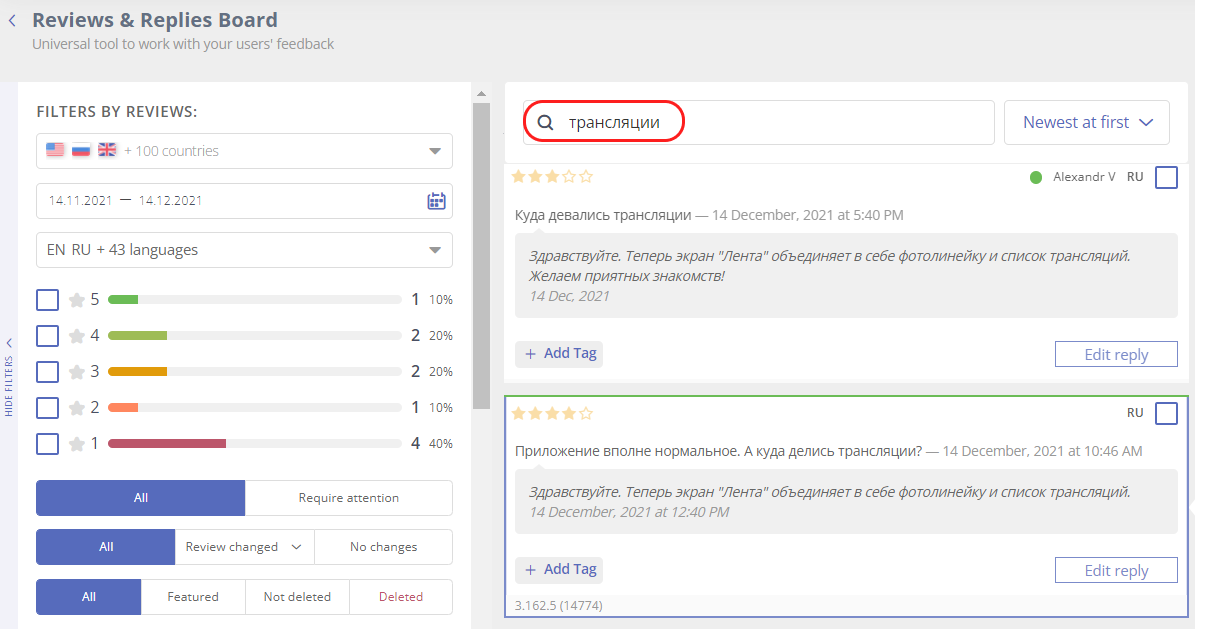
Task: Click the Russian flag country icon
Action: point(81,151)
